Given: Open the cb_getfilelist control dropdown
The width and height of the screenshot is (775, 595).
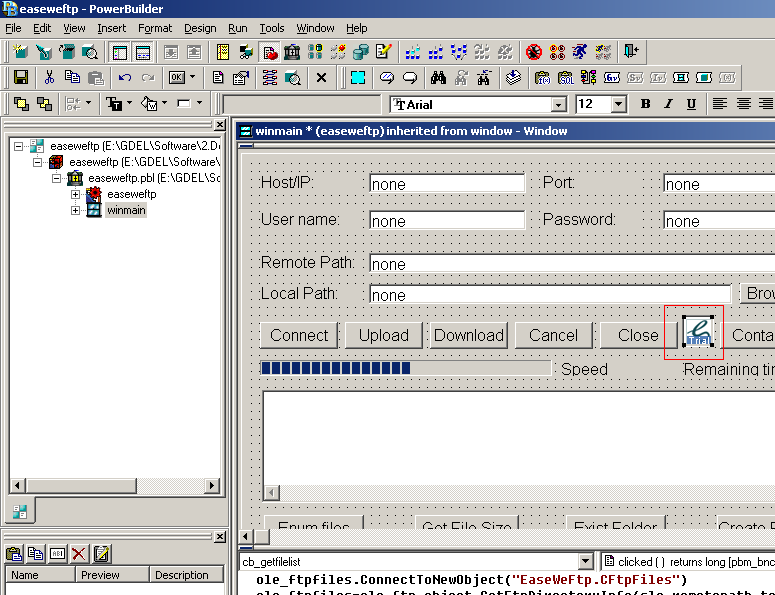Looking at the screenshot, I should tap(585, 562).
